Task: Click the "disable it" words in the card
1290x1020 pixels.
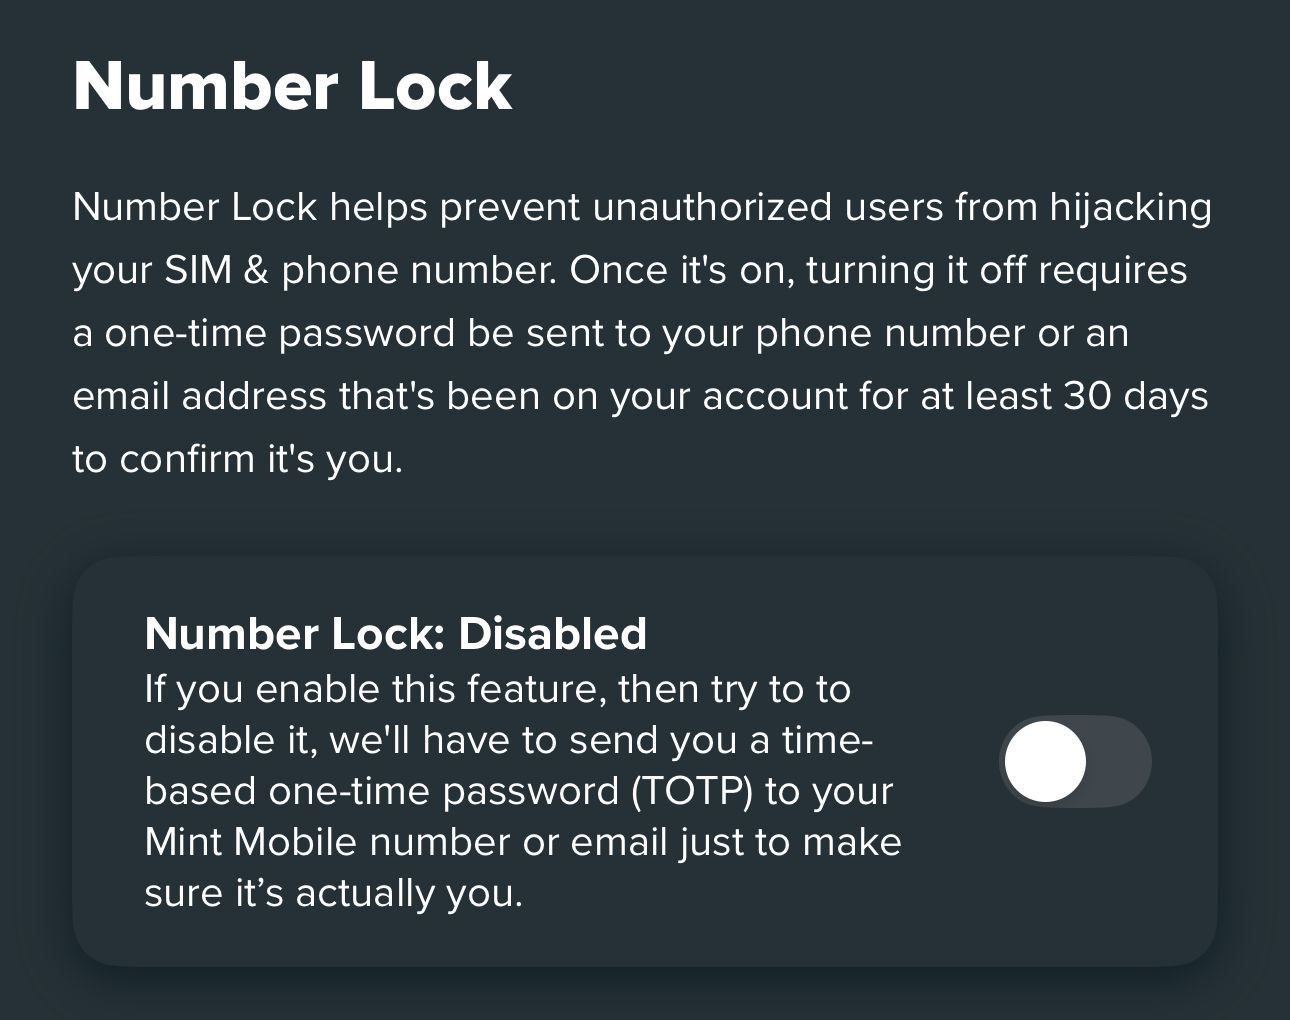Action: 230,740
